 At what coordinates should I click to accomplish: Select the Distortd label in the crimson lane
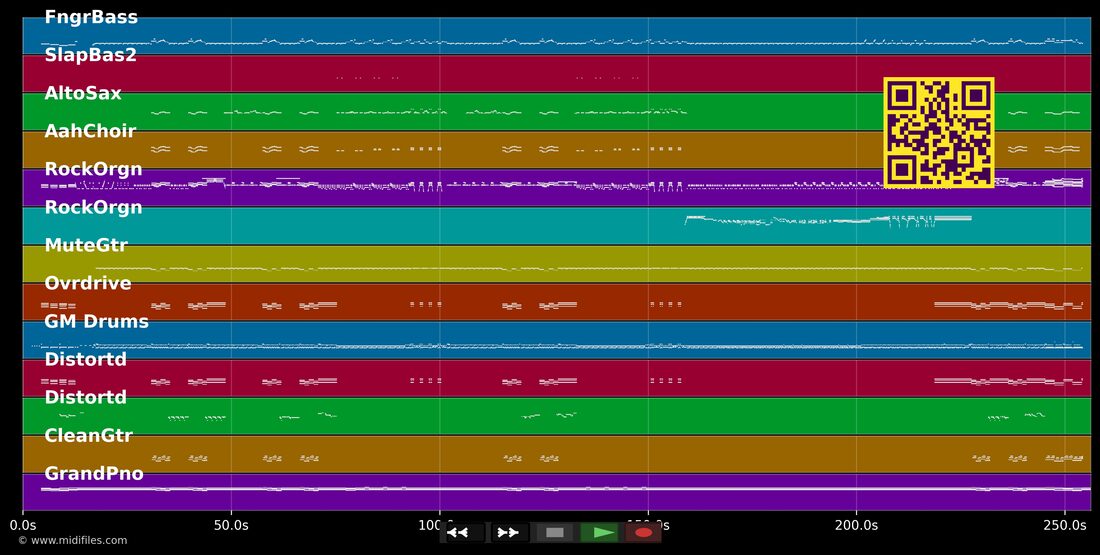86,359
